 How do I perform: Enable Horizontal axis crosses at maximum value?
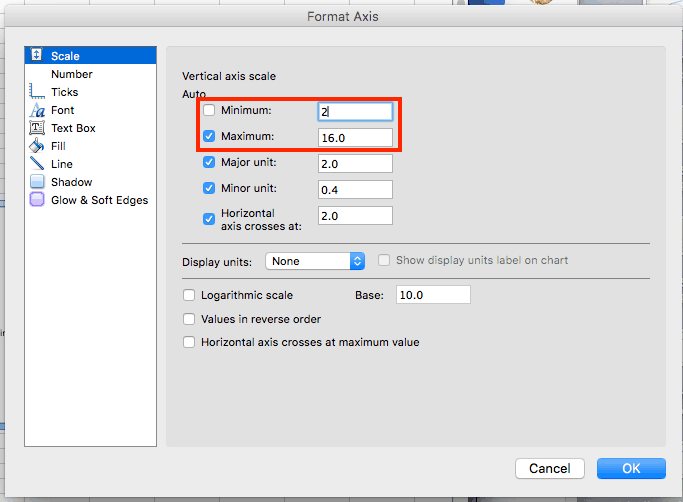pos(189,342)
